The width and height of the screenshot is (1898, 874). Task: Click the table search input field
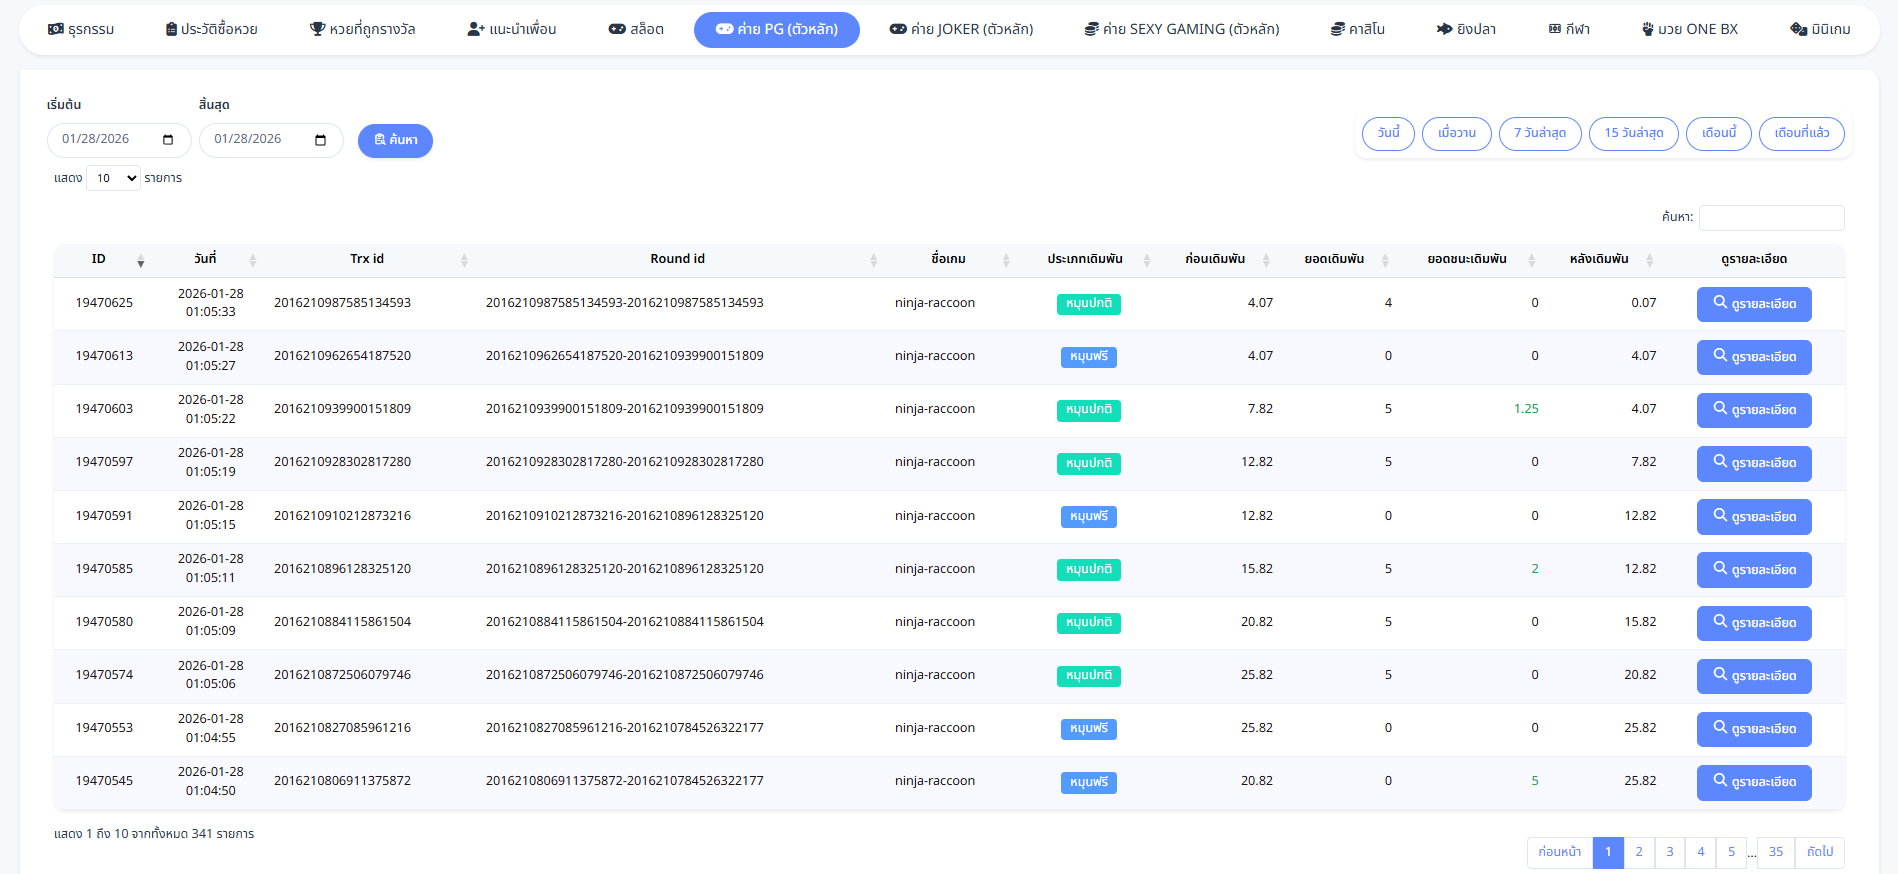(x=1771, y=218)
